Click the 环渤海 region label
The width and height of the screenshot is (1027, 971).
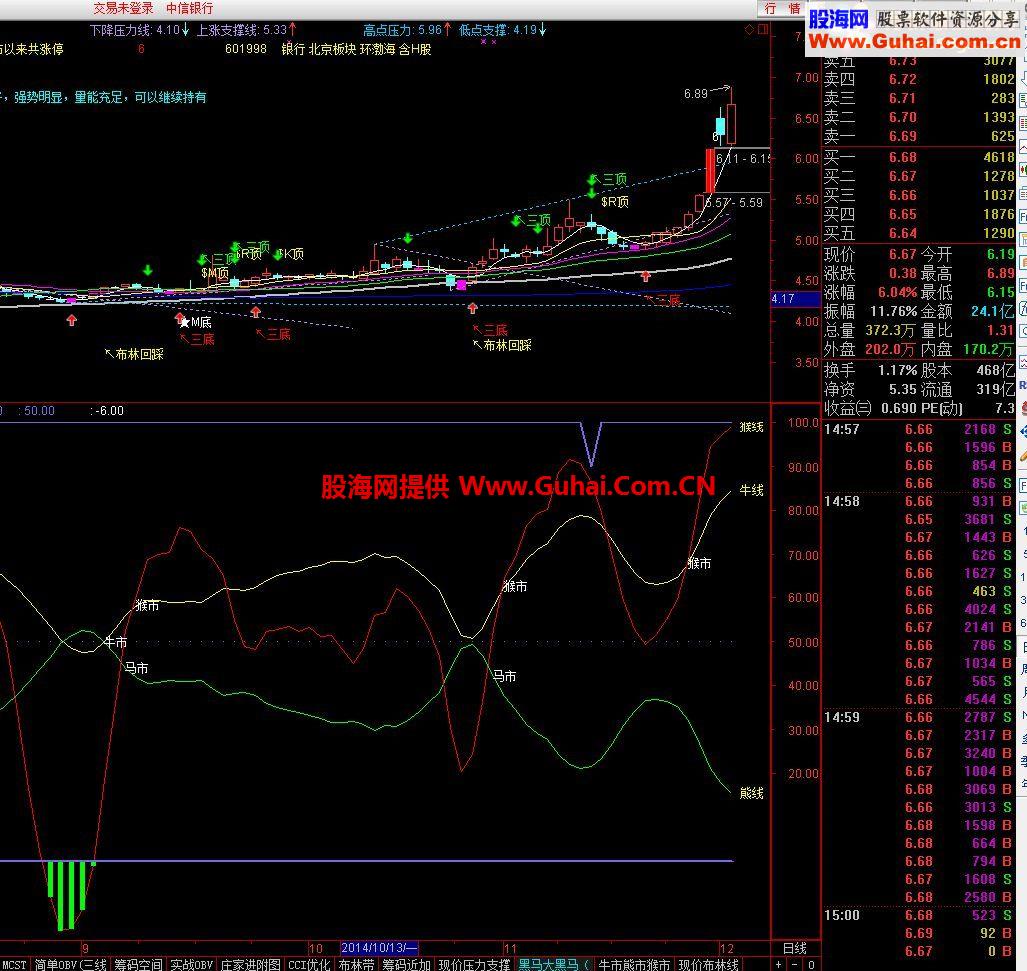(x=378, y=49)
